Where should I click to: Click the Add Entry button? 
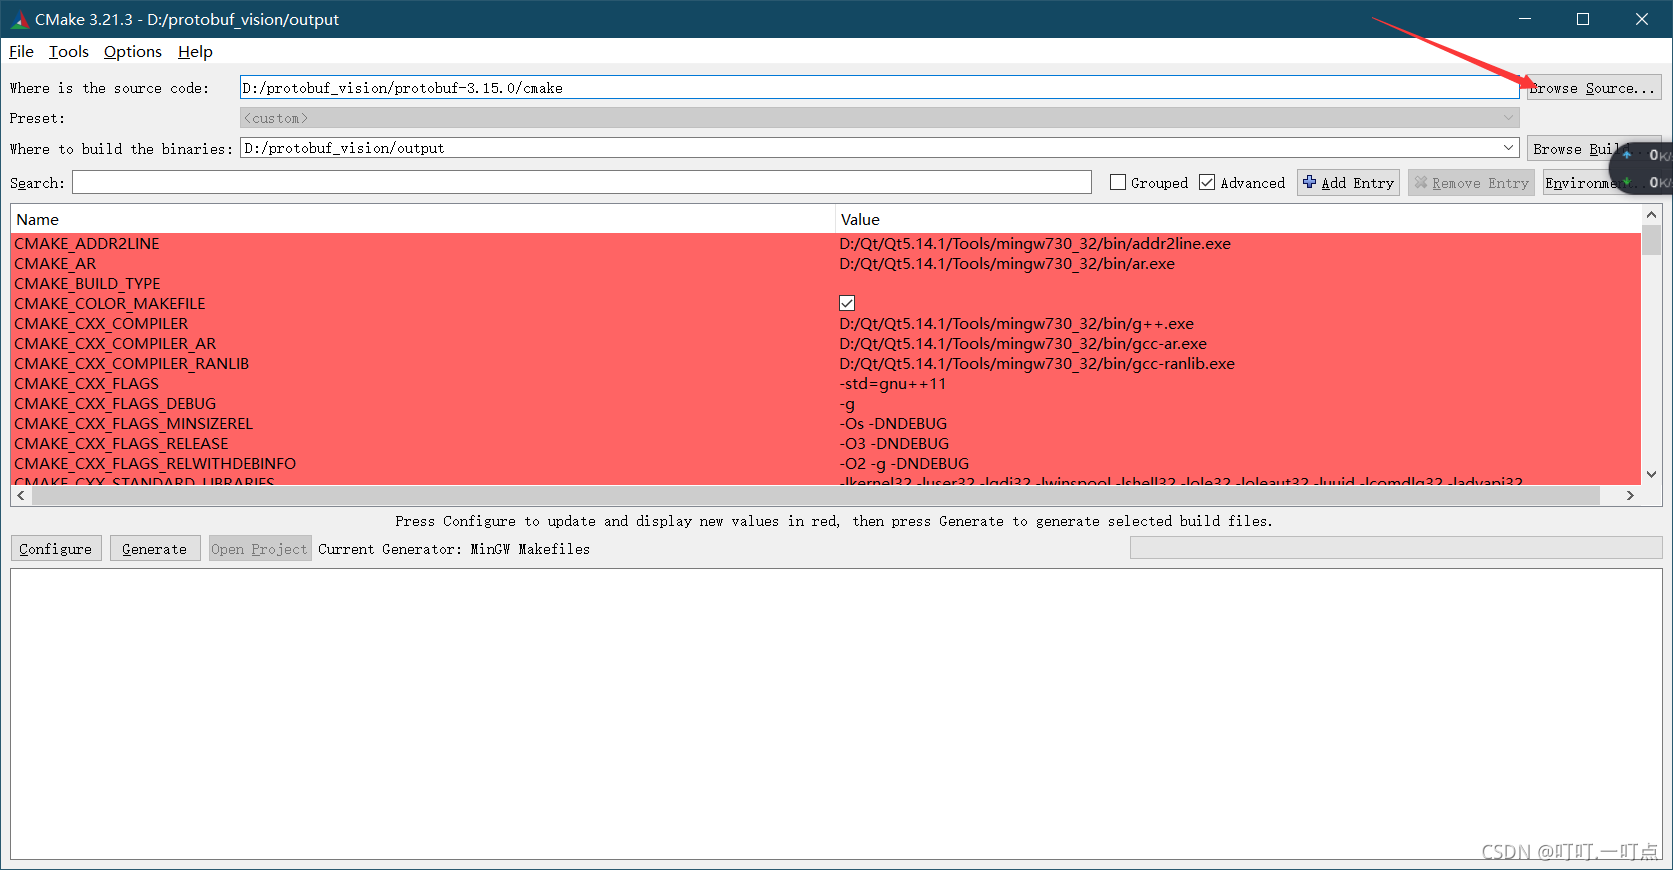[x=1348, y=183]
